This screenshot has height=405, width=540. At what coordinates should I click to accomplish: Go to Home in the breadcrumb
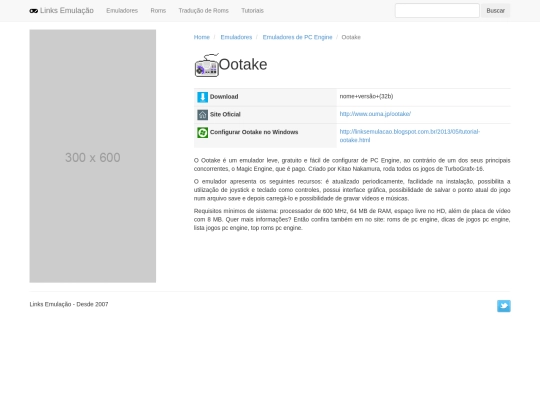201,37
